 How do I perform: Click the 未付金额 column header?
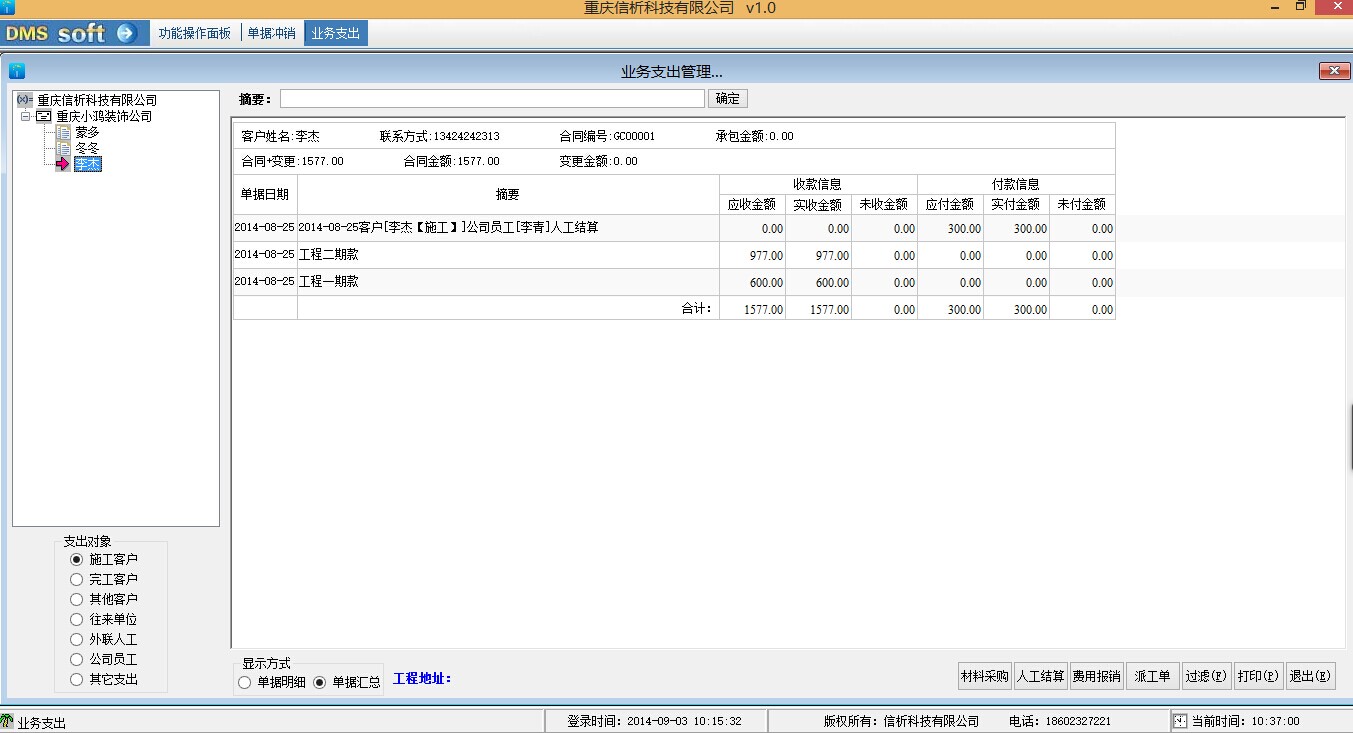[x=1082, y=204]
